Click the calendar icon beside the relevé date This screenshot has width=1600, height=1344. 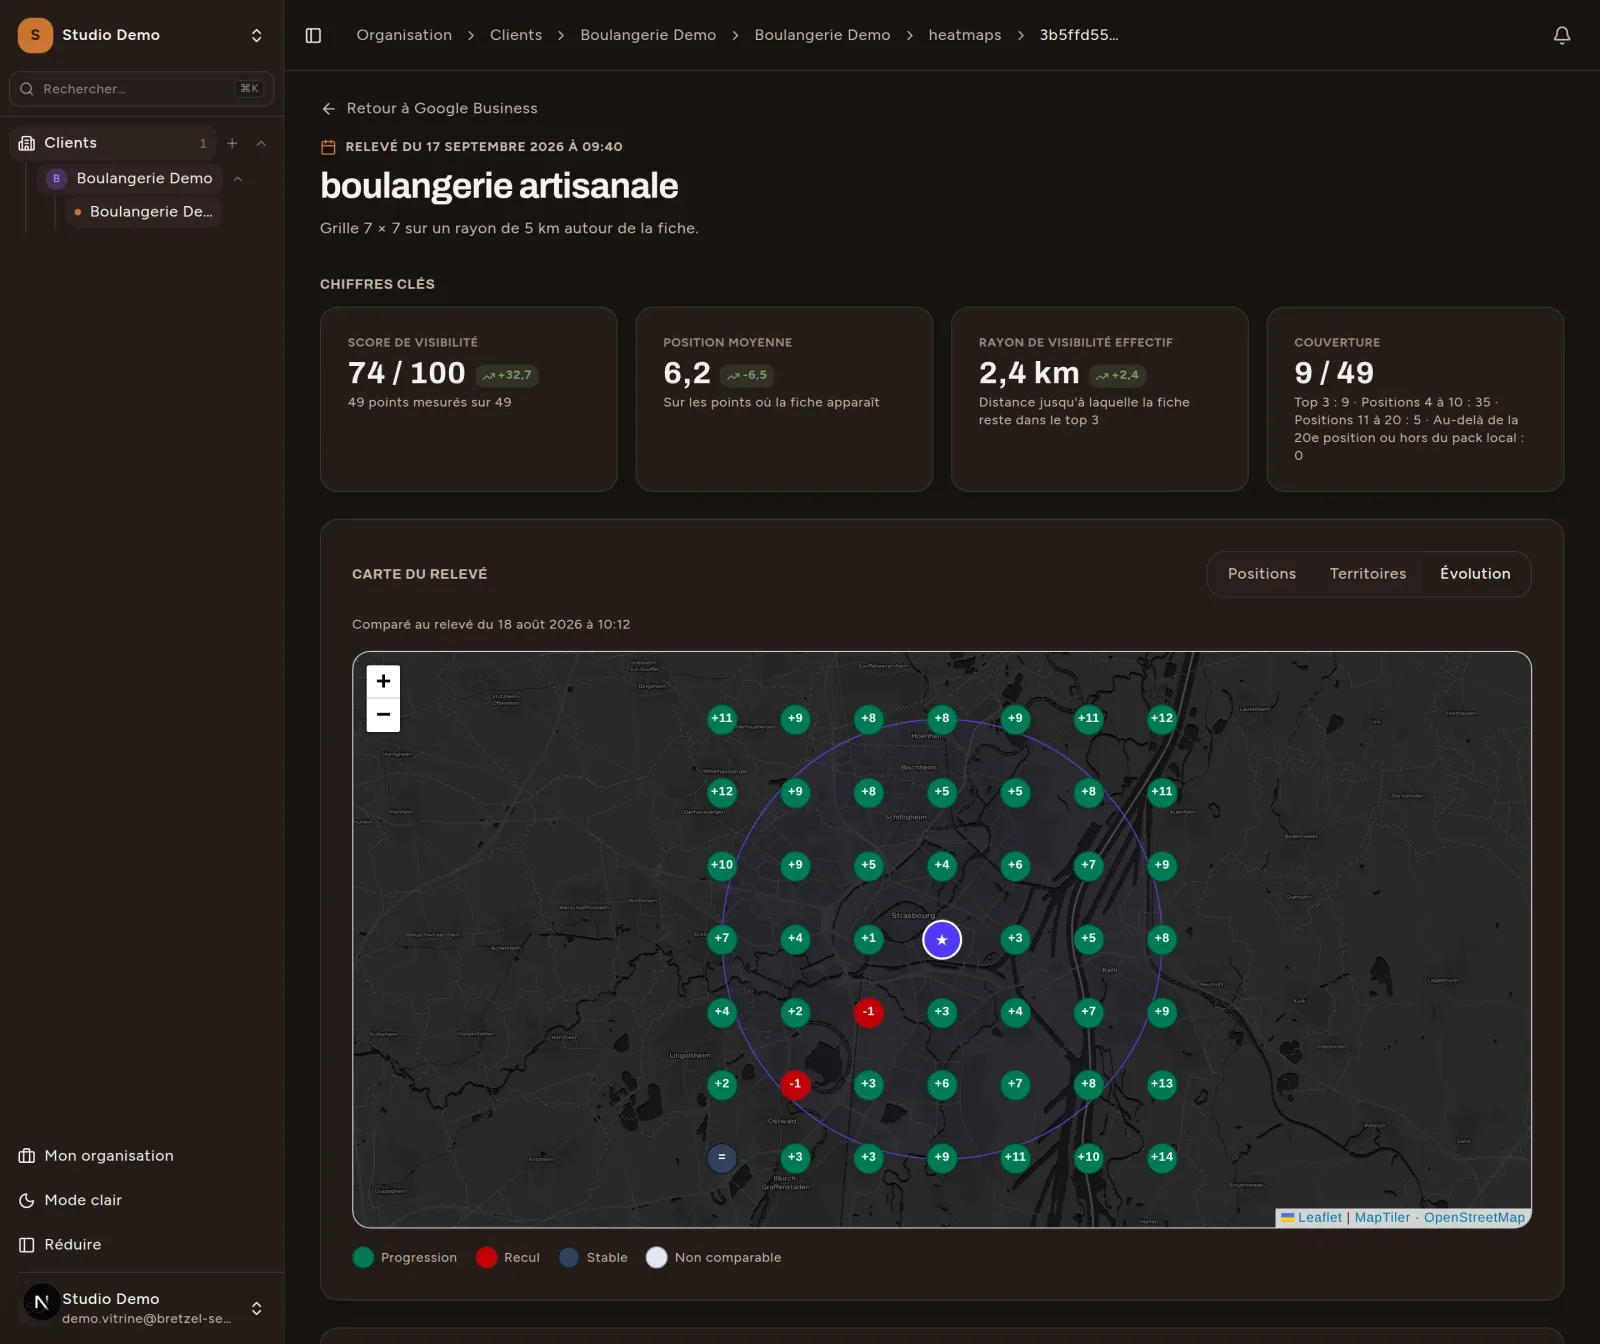pos(328,147)
